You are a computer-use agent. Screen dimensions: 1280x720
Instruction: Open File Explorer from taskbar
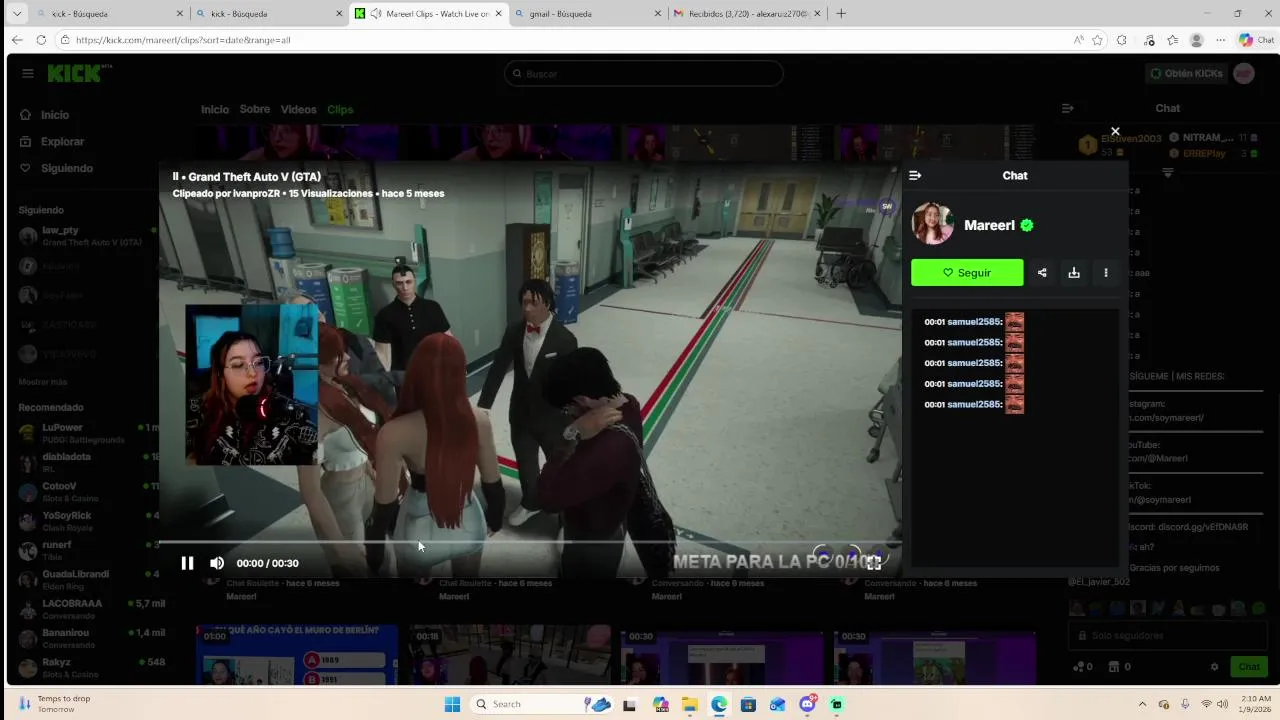[689, 704]
